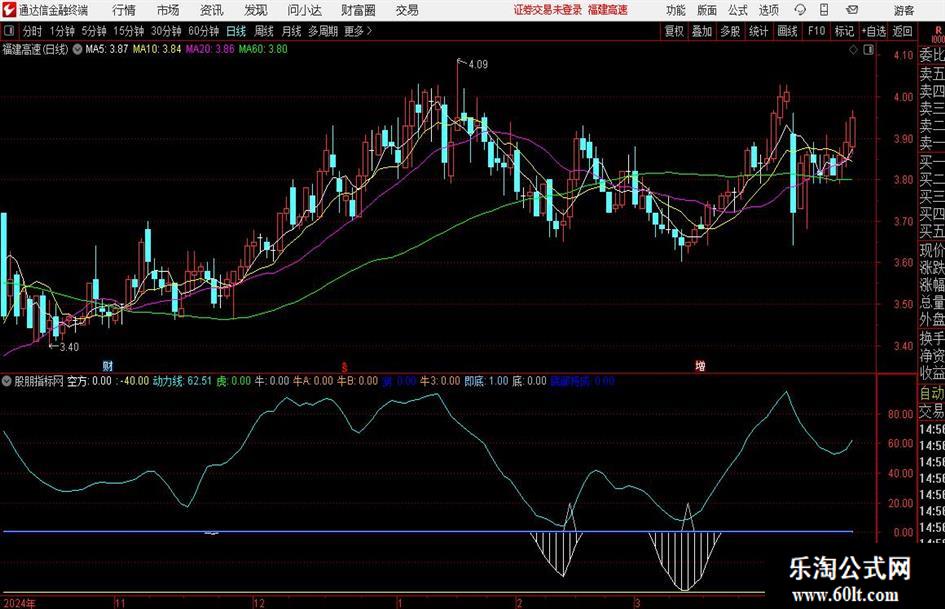Open the 多周期 multi-period view
This screenshot has height=609, width=945.
(x=322, y=31)
